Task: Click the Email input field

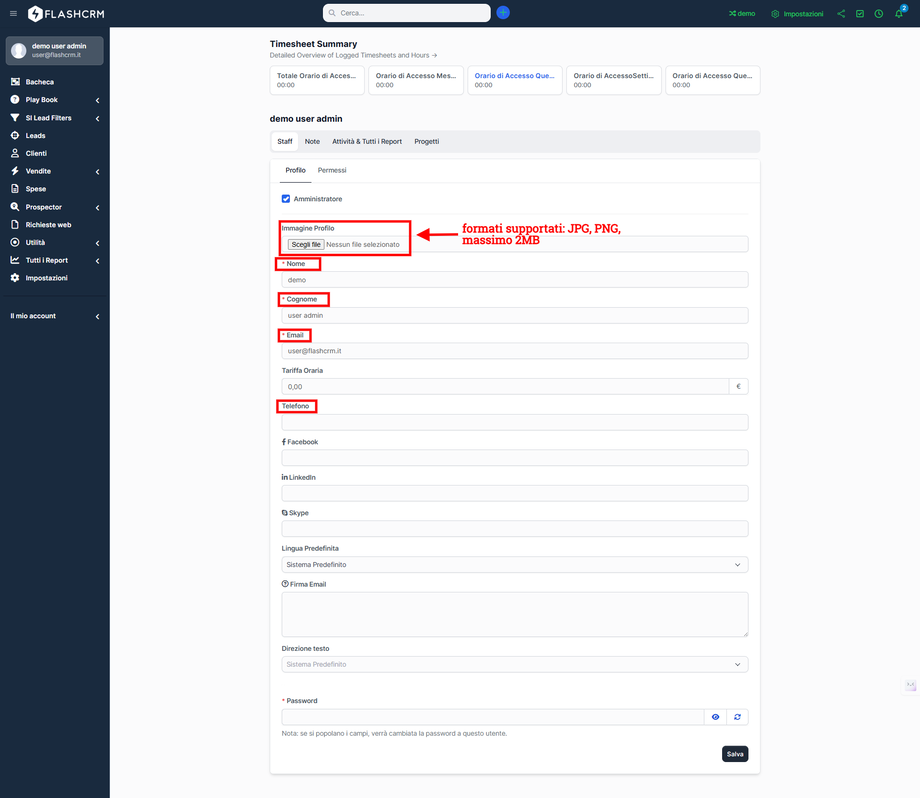Action: tap(515, 351)
